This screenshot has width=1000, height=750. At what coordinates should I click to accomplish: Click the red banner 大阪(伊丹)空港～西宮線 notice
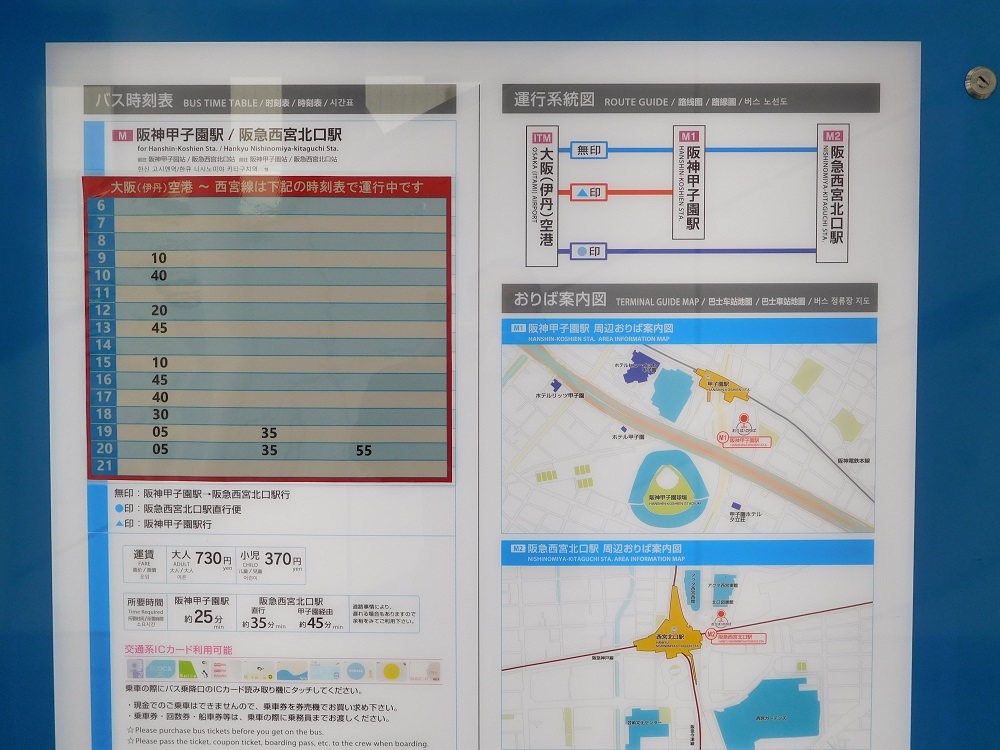coord(267,188)
